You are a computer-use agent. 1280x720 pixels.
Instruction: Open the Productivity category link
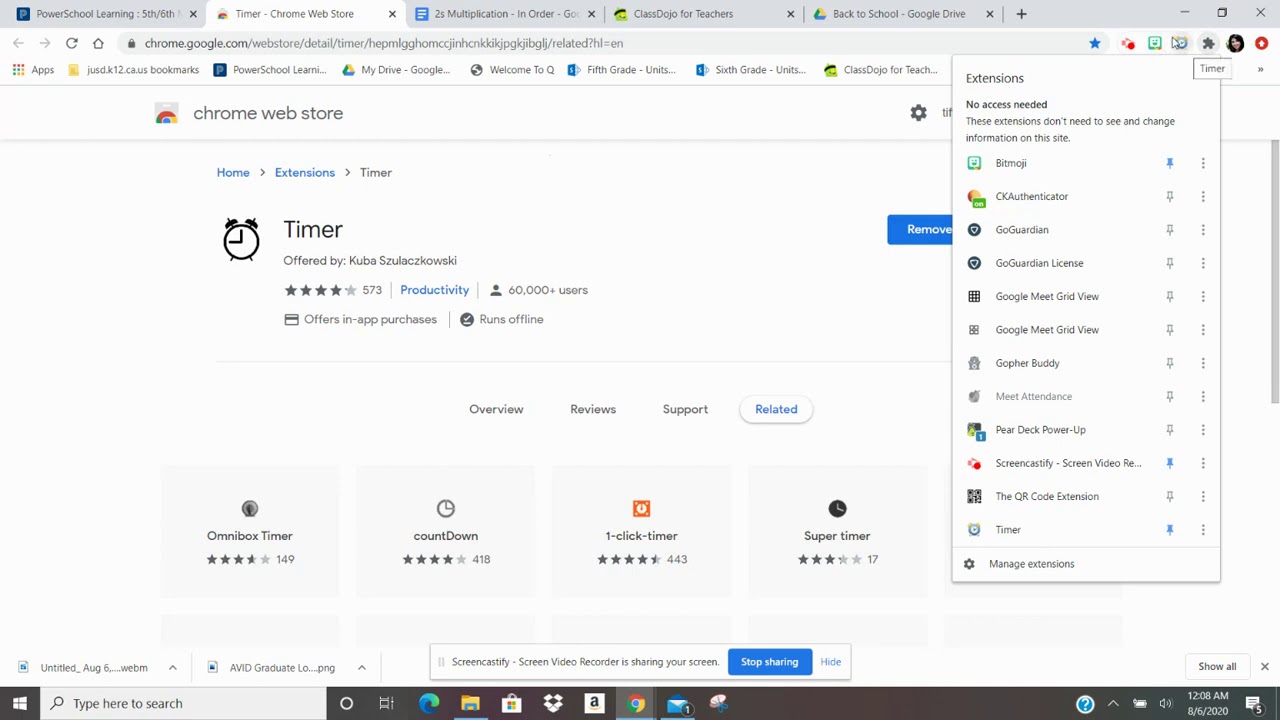(x=434, y=290)
